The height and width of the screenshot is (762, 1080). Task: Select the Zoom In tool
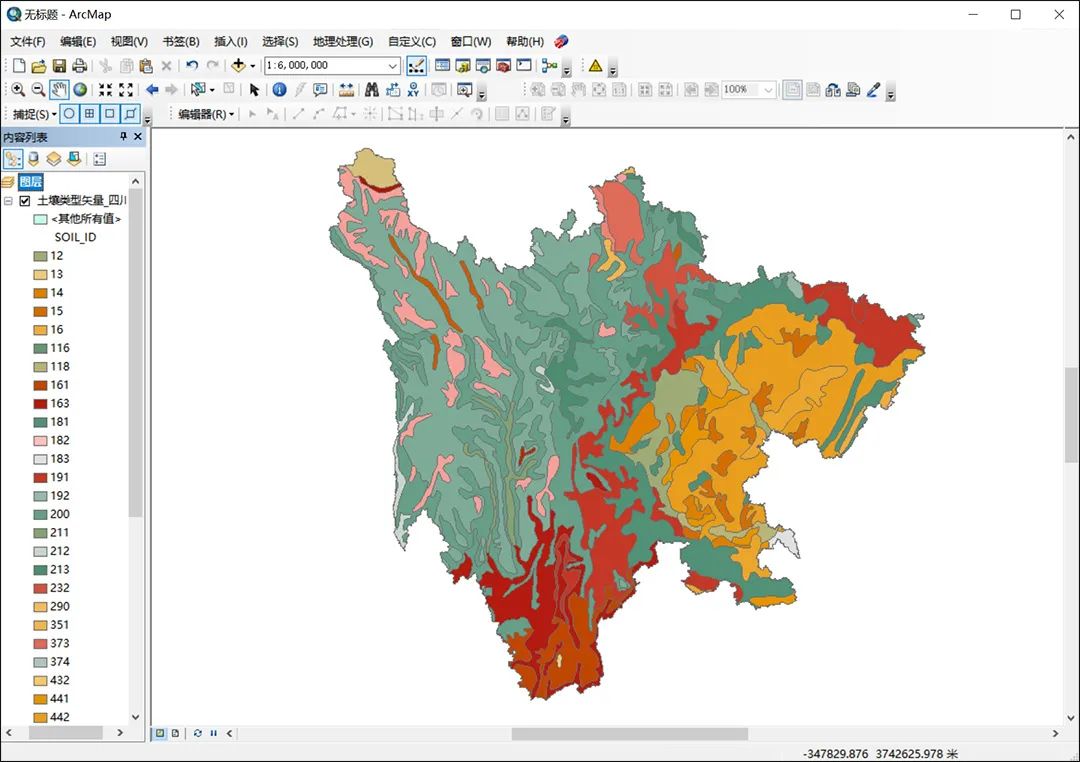click(19, 90)
